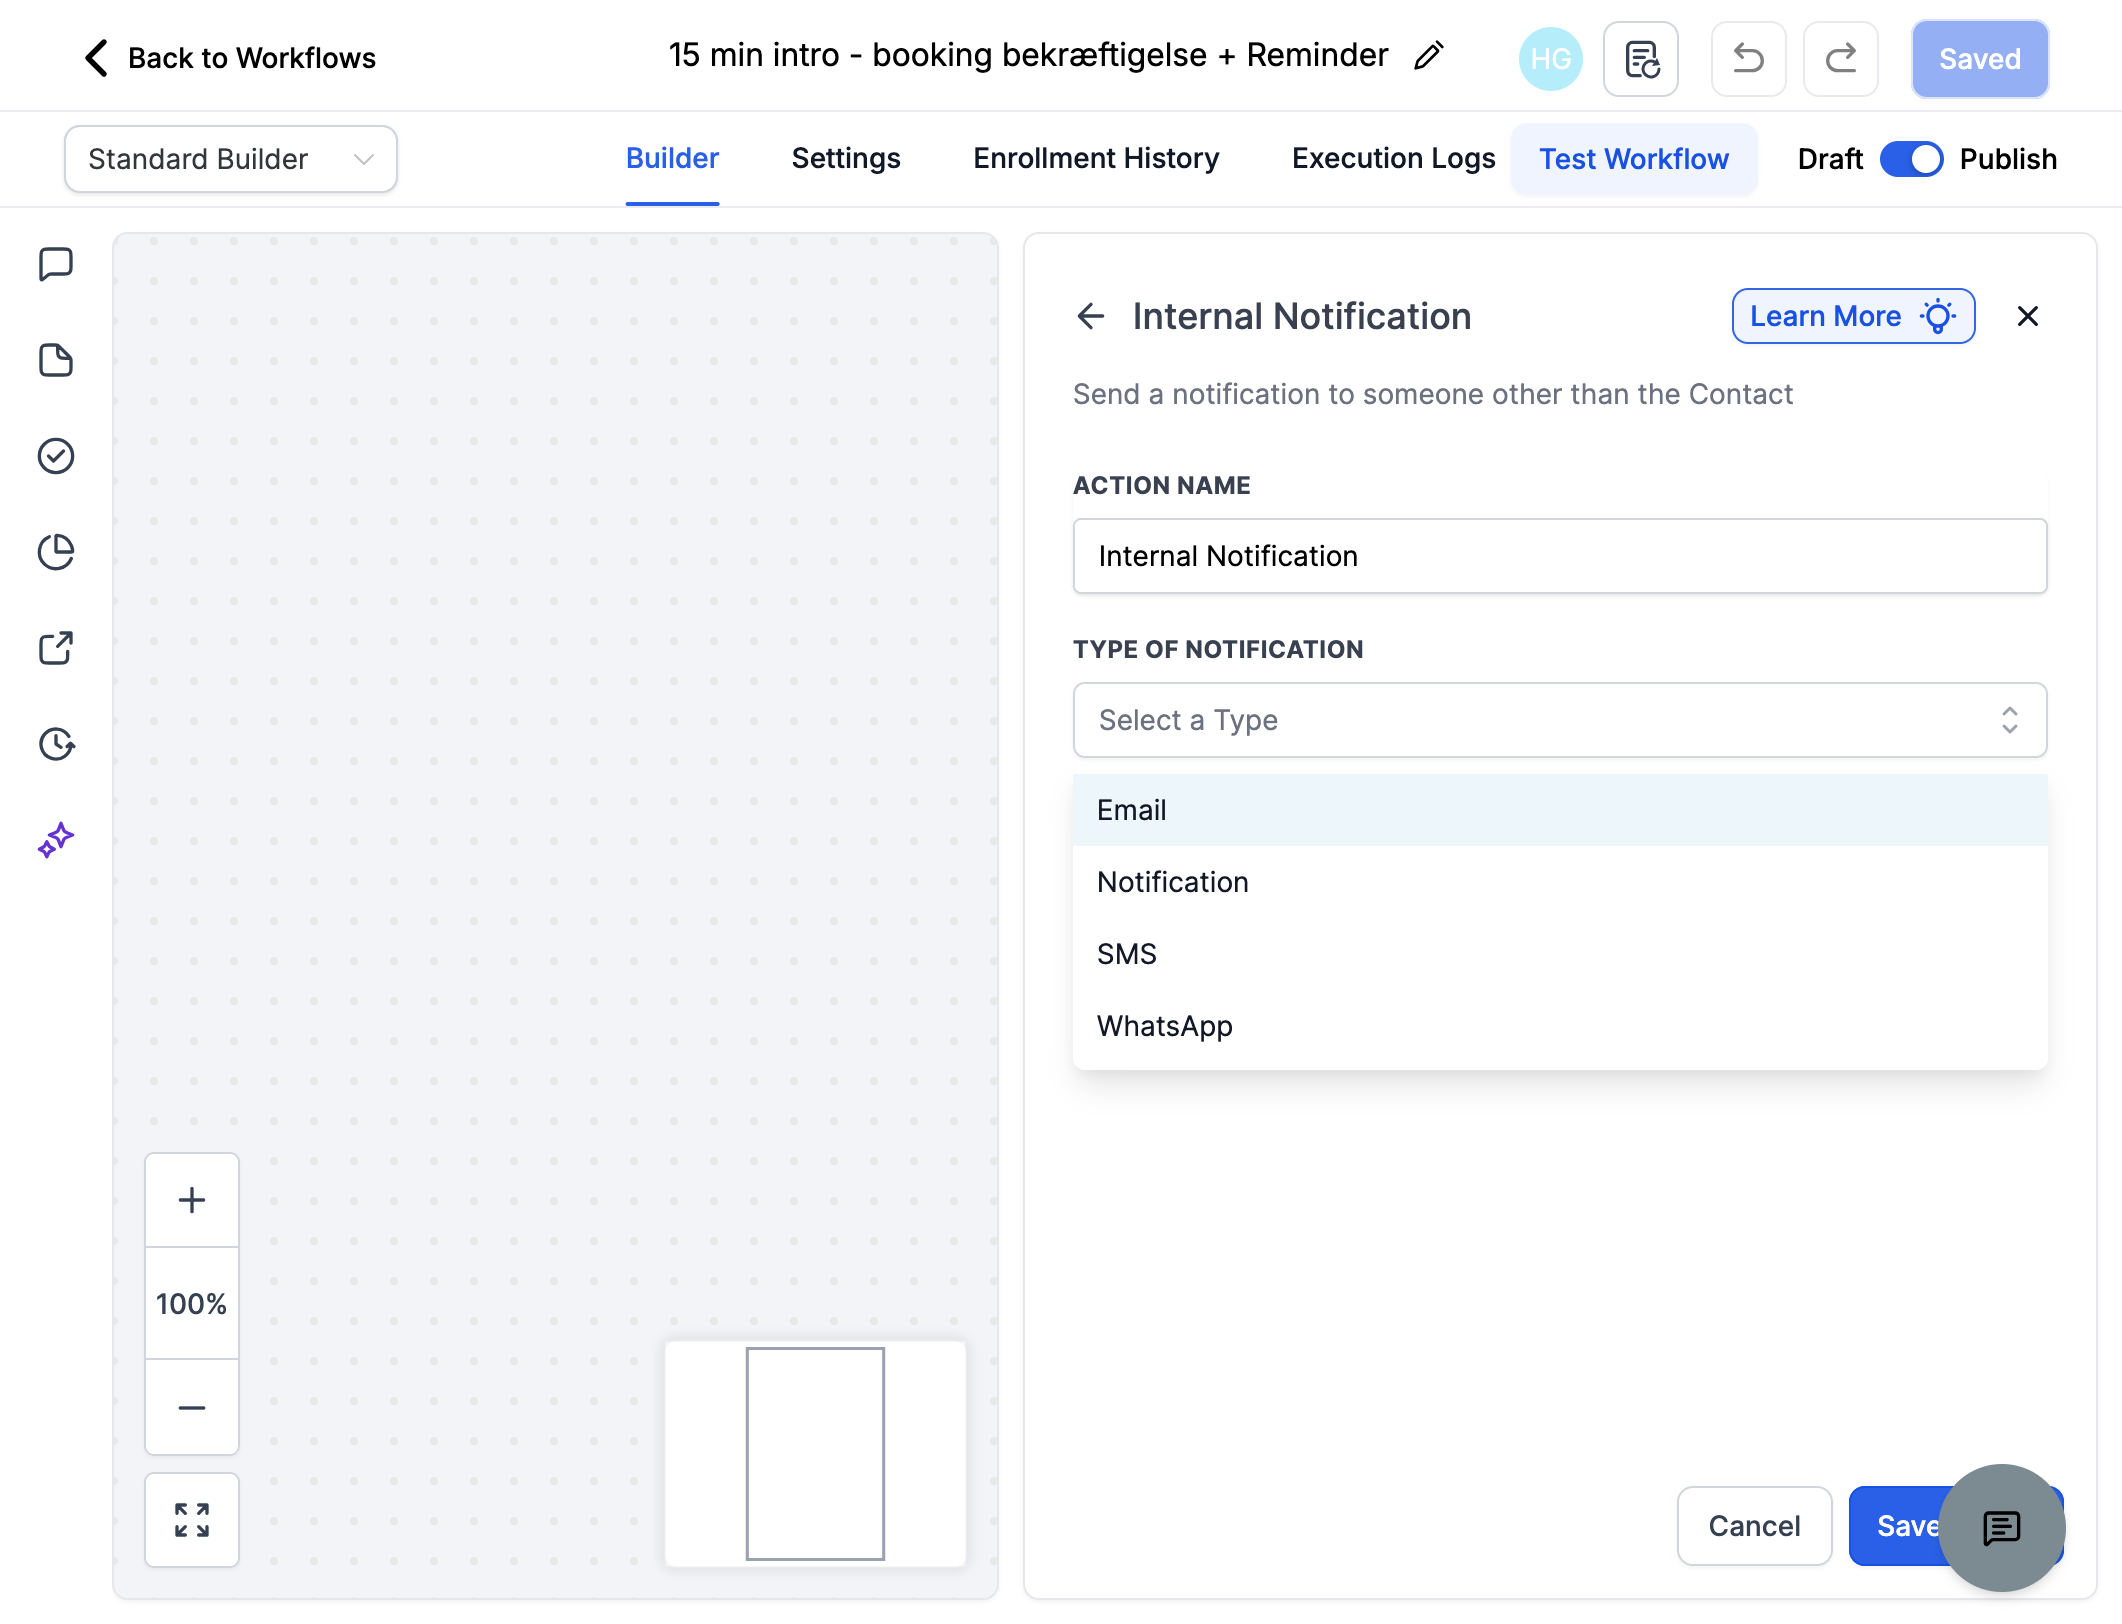
Task: Click the 100% zoom level indicator
Action: (192, 1304)
